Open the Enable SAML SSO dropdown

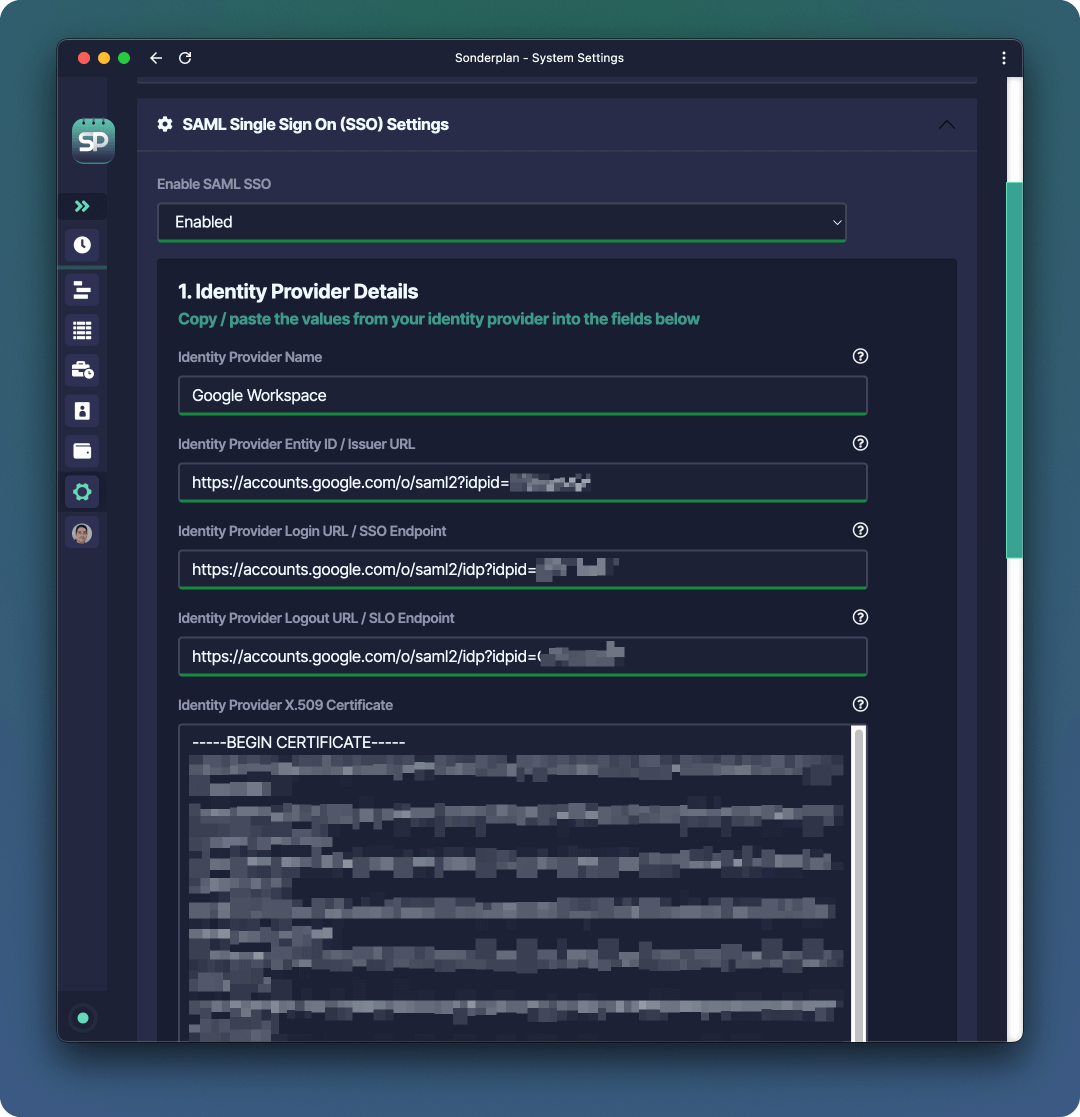[x=501, y=222]
